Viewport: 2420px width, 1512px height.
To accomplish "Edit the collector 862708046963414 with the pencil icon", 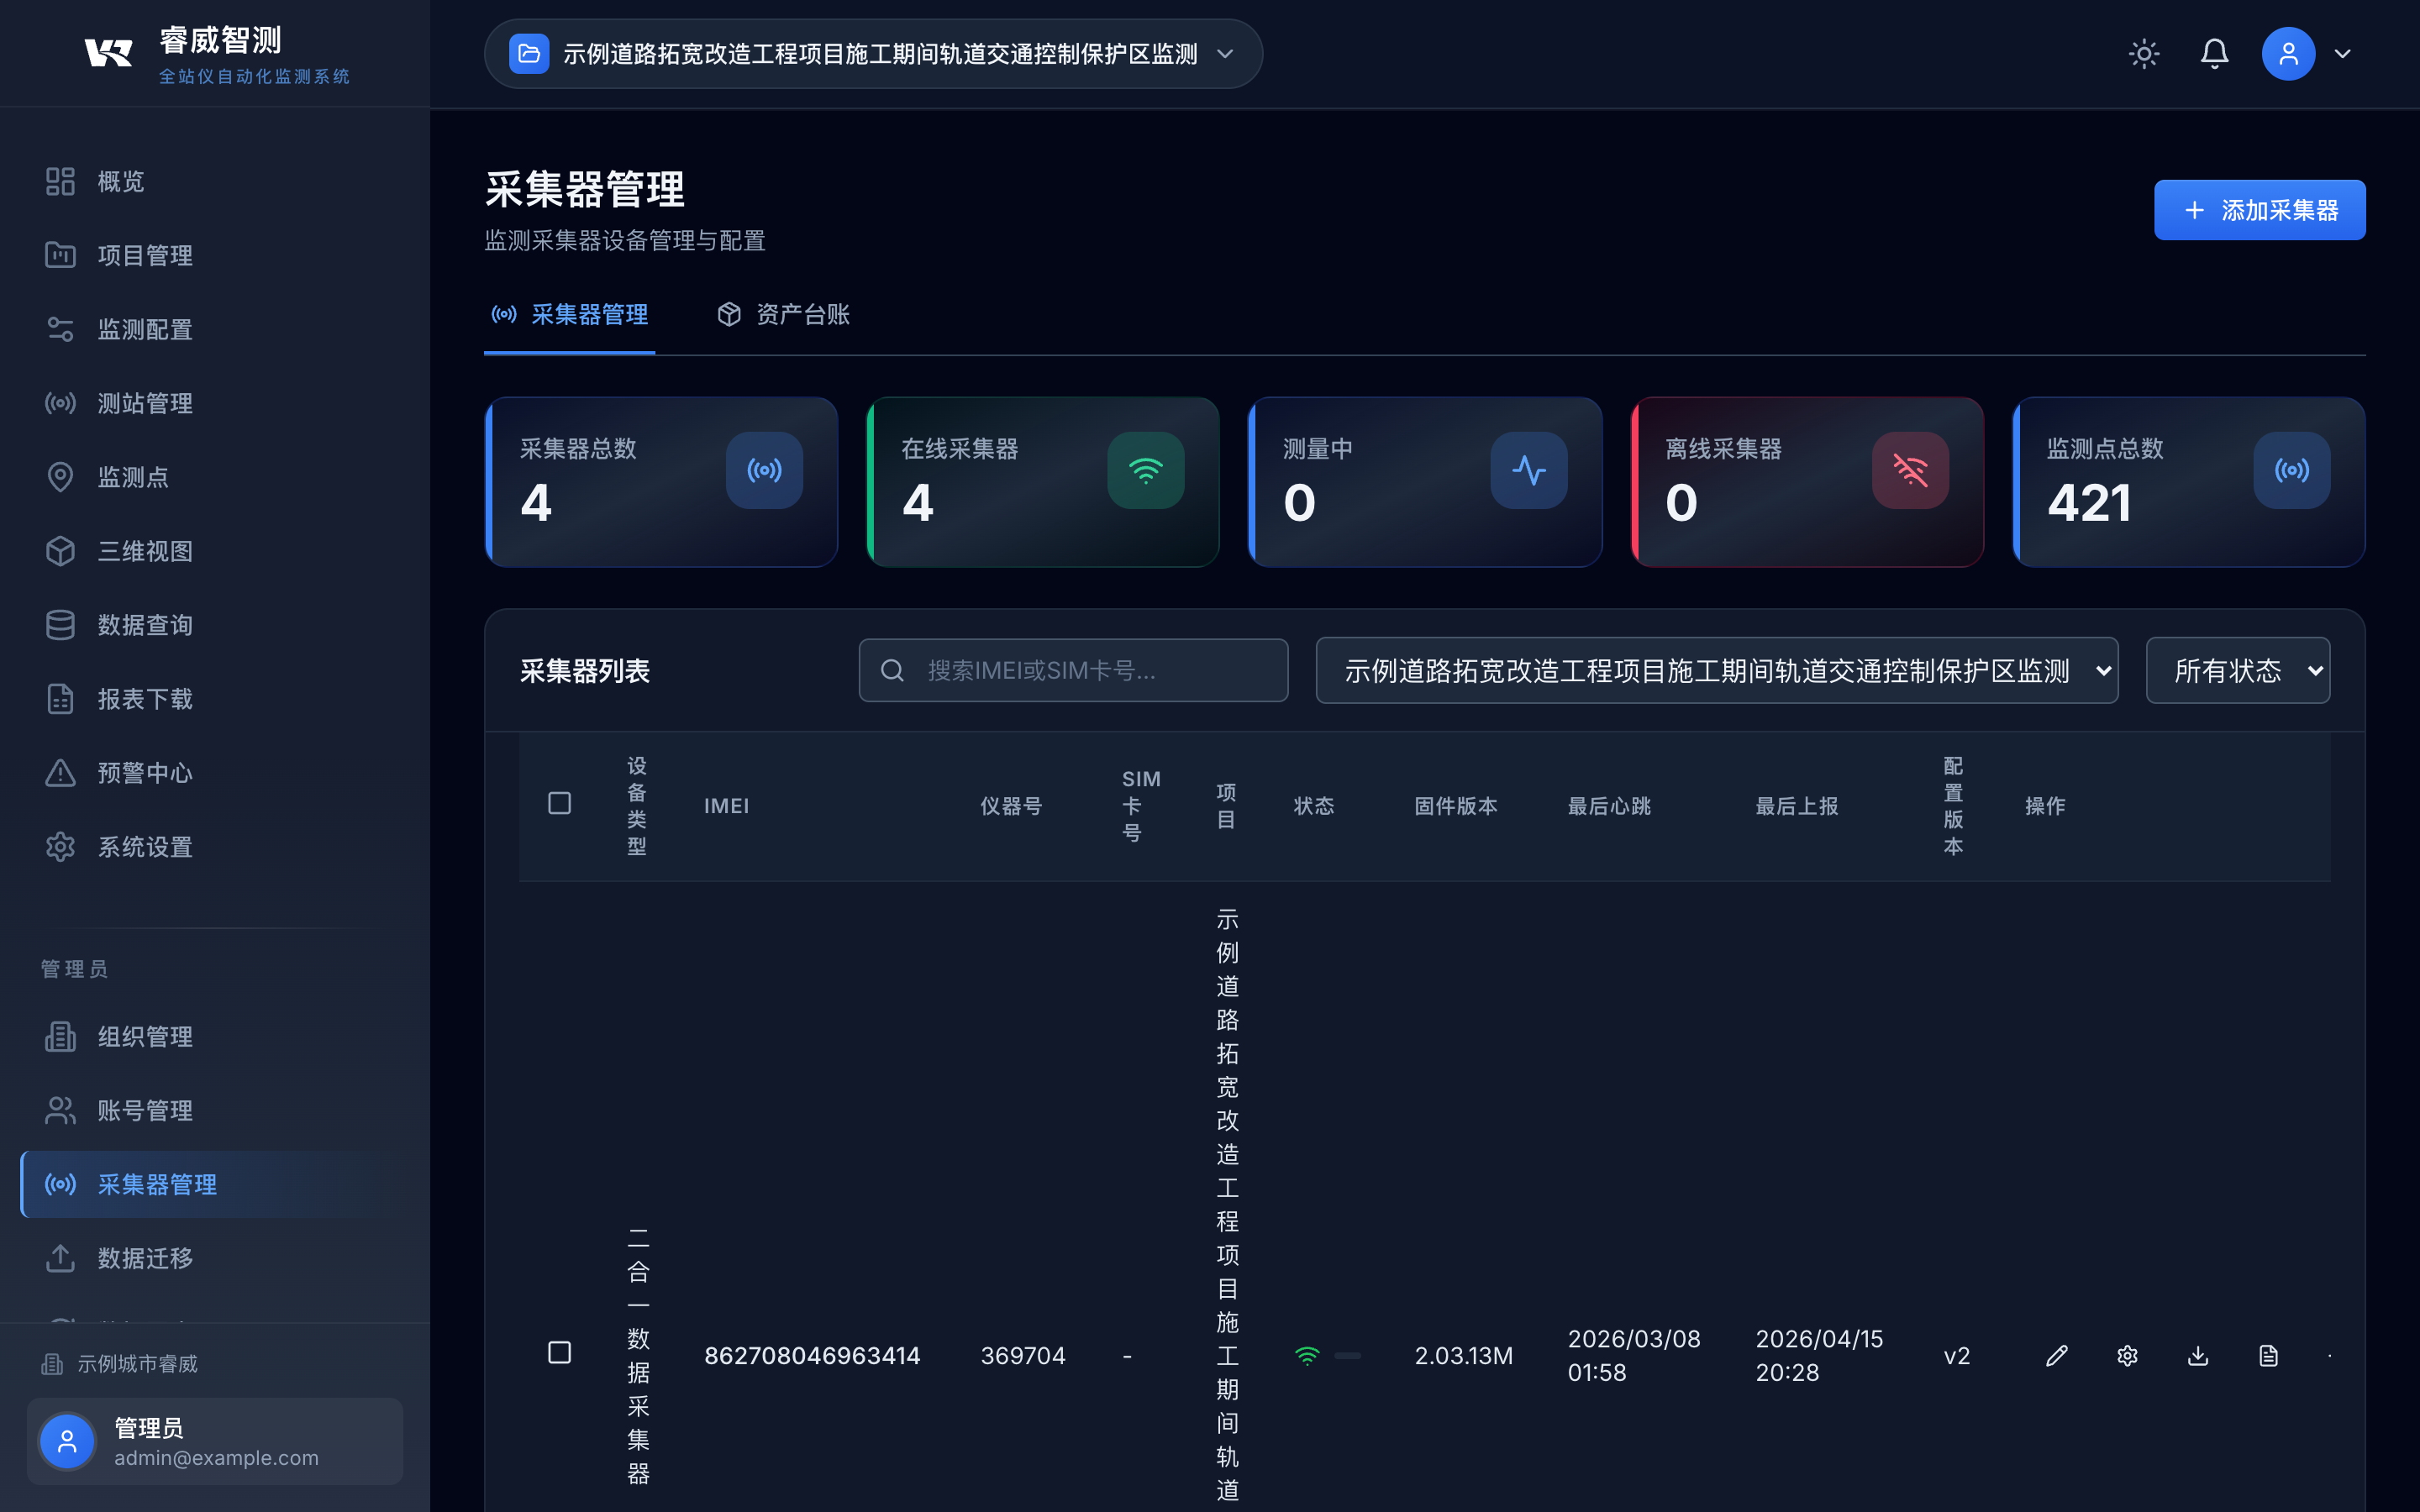I will coord(2057,1355).
